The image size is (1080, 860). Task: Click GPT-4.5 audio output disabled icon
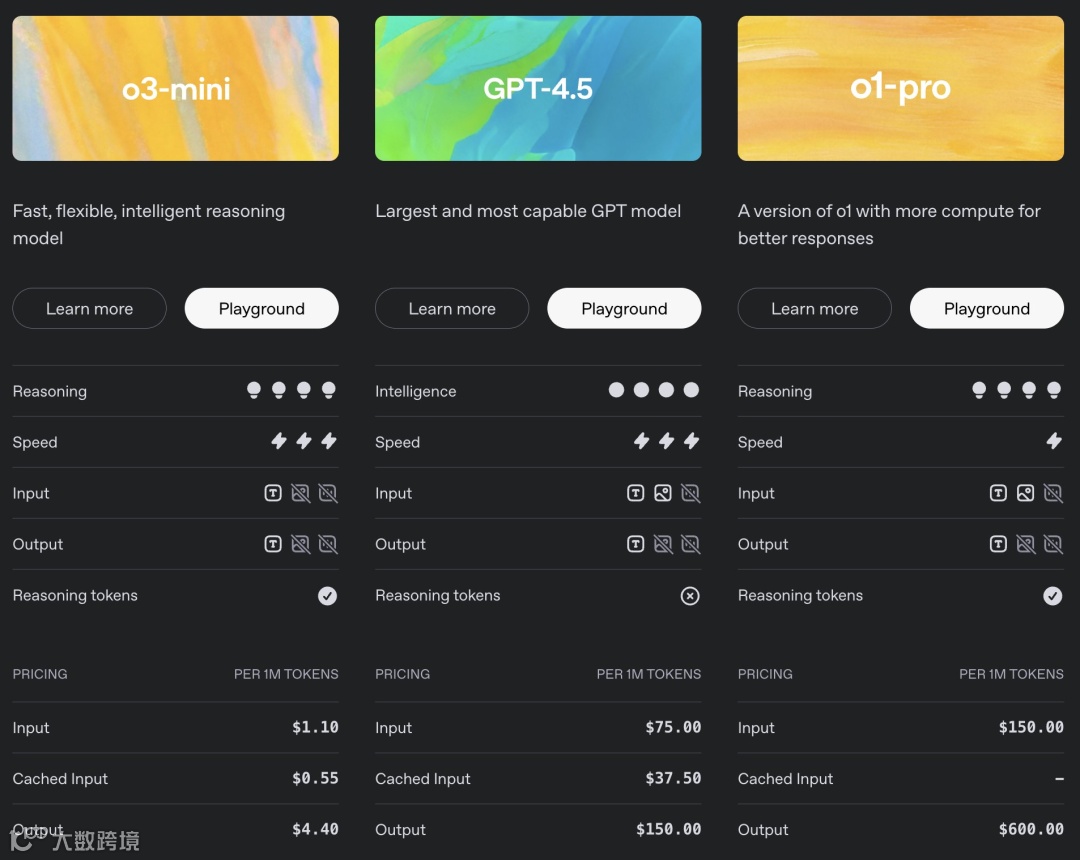point(690,544)
